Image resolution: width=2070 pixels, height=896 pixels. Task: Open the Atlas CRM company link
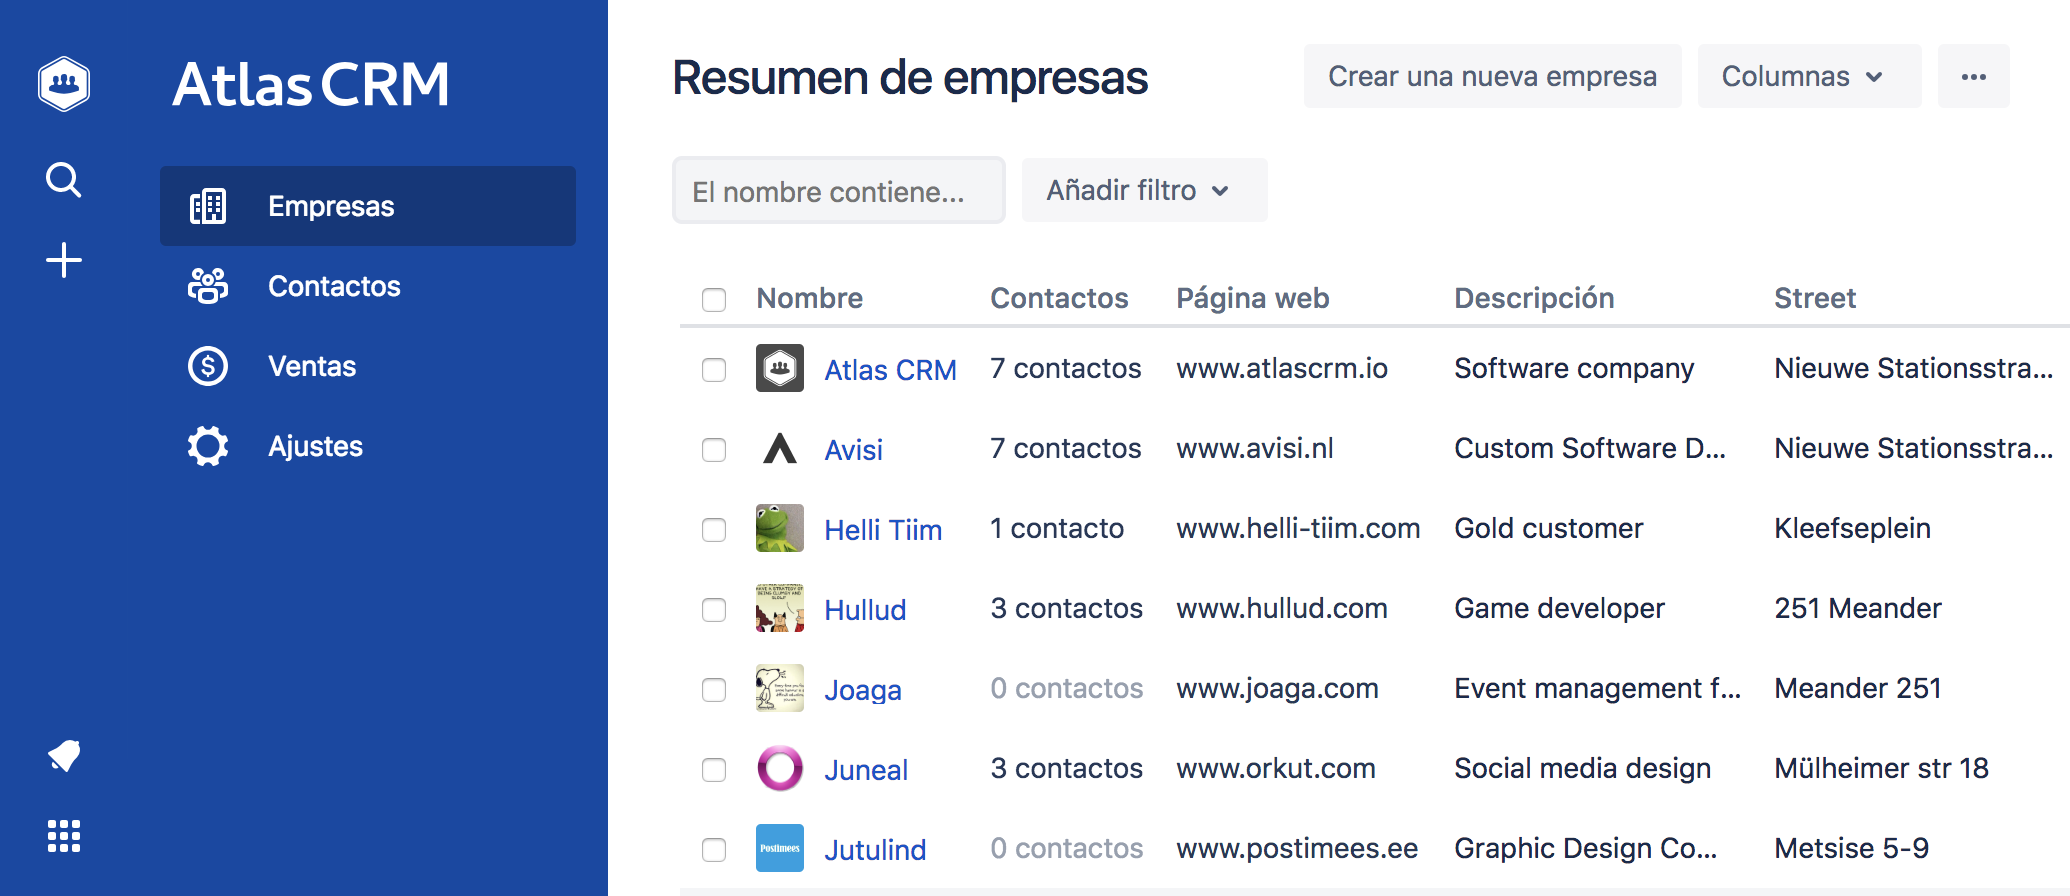(890, 370)
